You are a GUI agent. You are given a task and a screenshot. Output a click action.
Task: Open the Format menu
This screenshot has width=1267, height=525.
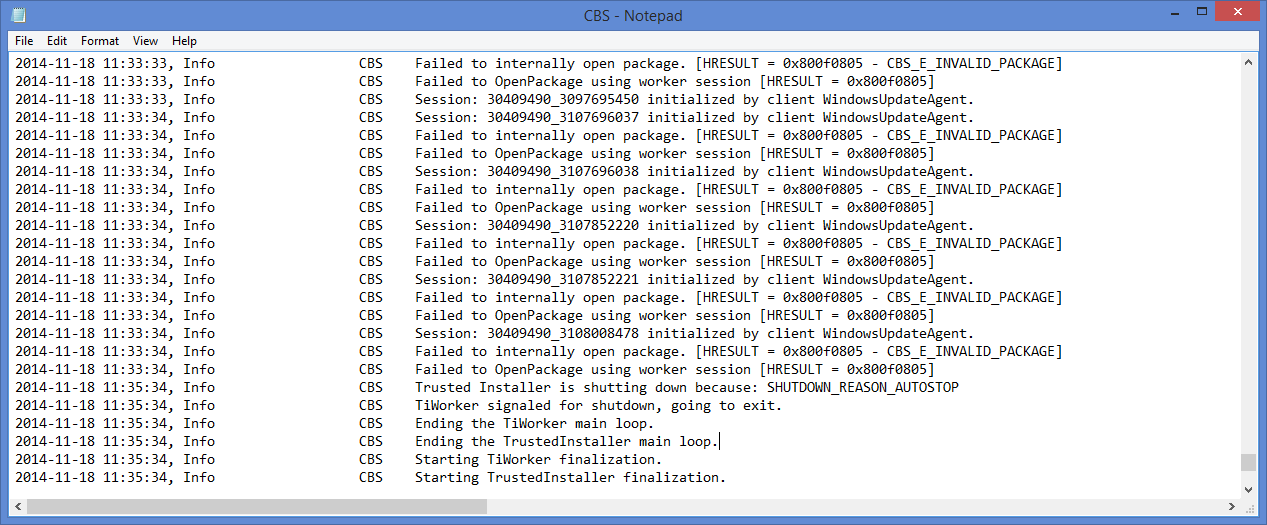coord(100,41)
